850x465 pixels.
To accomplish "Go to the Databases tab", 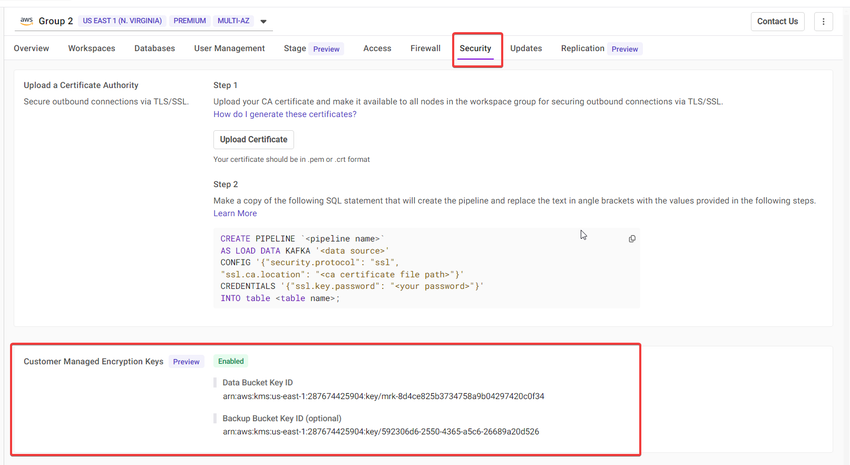I will (154, 48).
